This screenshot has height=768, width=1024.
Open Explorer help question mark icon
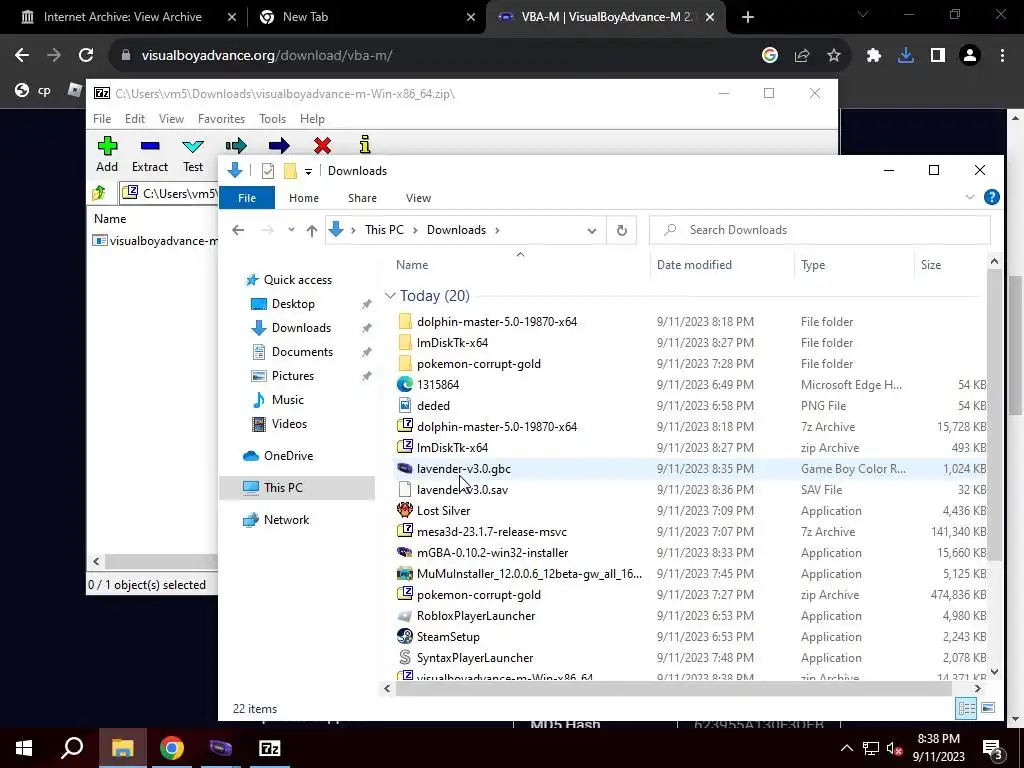click(991, 197)
